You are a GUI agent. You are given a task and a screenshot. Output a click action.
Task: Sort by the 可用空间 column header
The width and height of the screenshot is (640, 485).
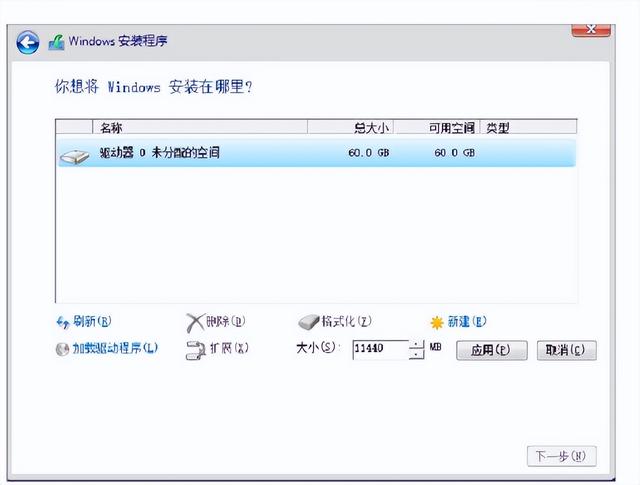437,127
